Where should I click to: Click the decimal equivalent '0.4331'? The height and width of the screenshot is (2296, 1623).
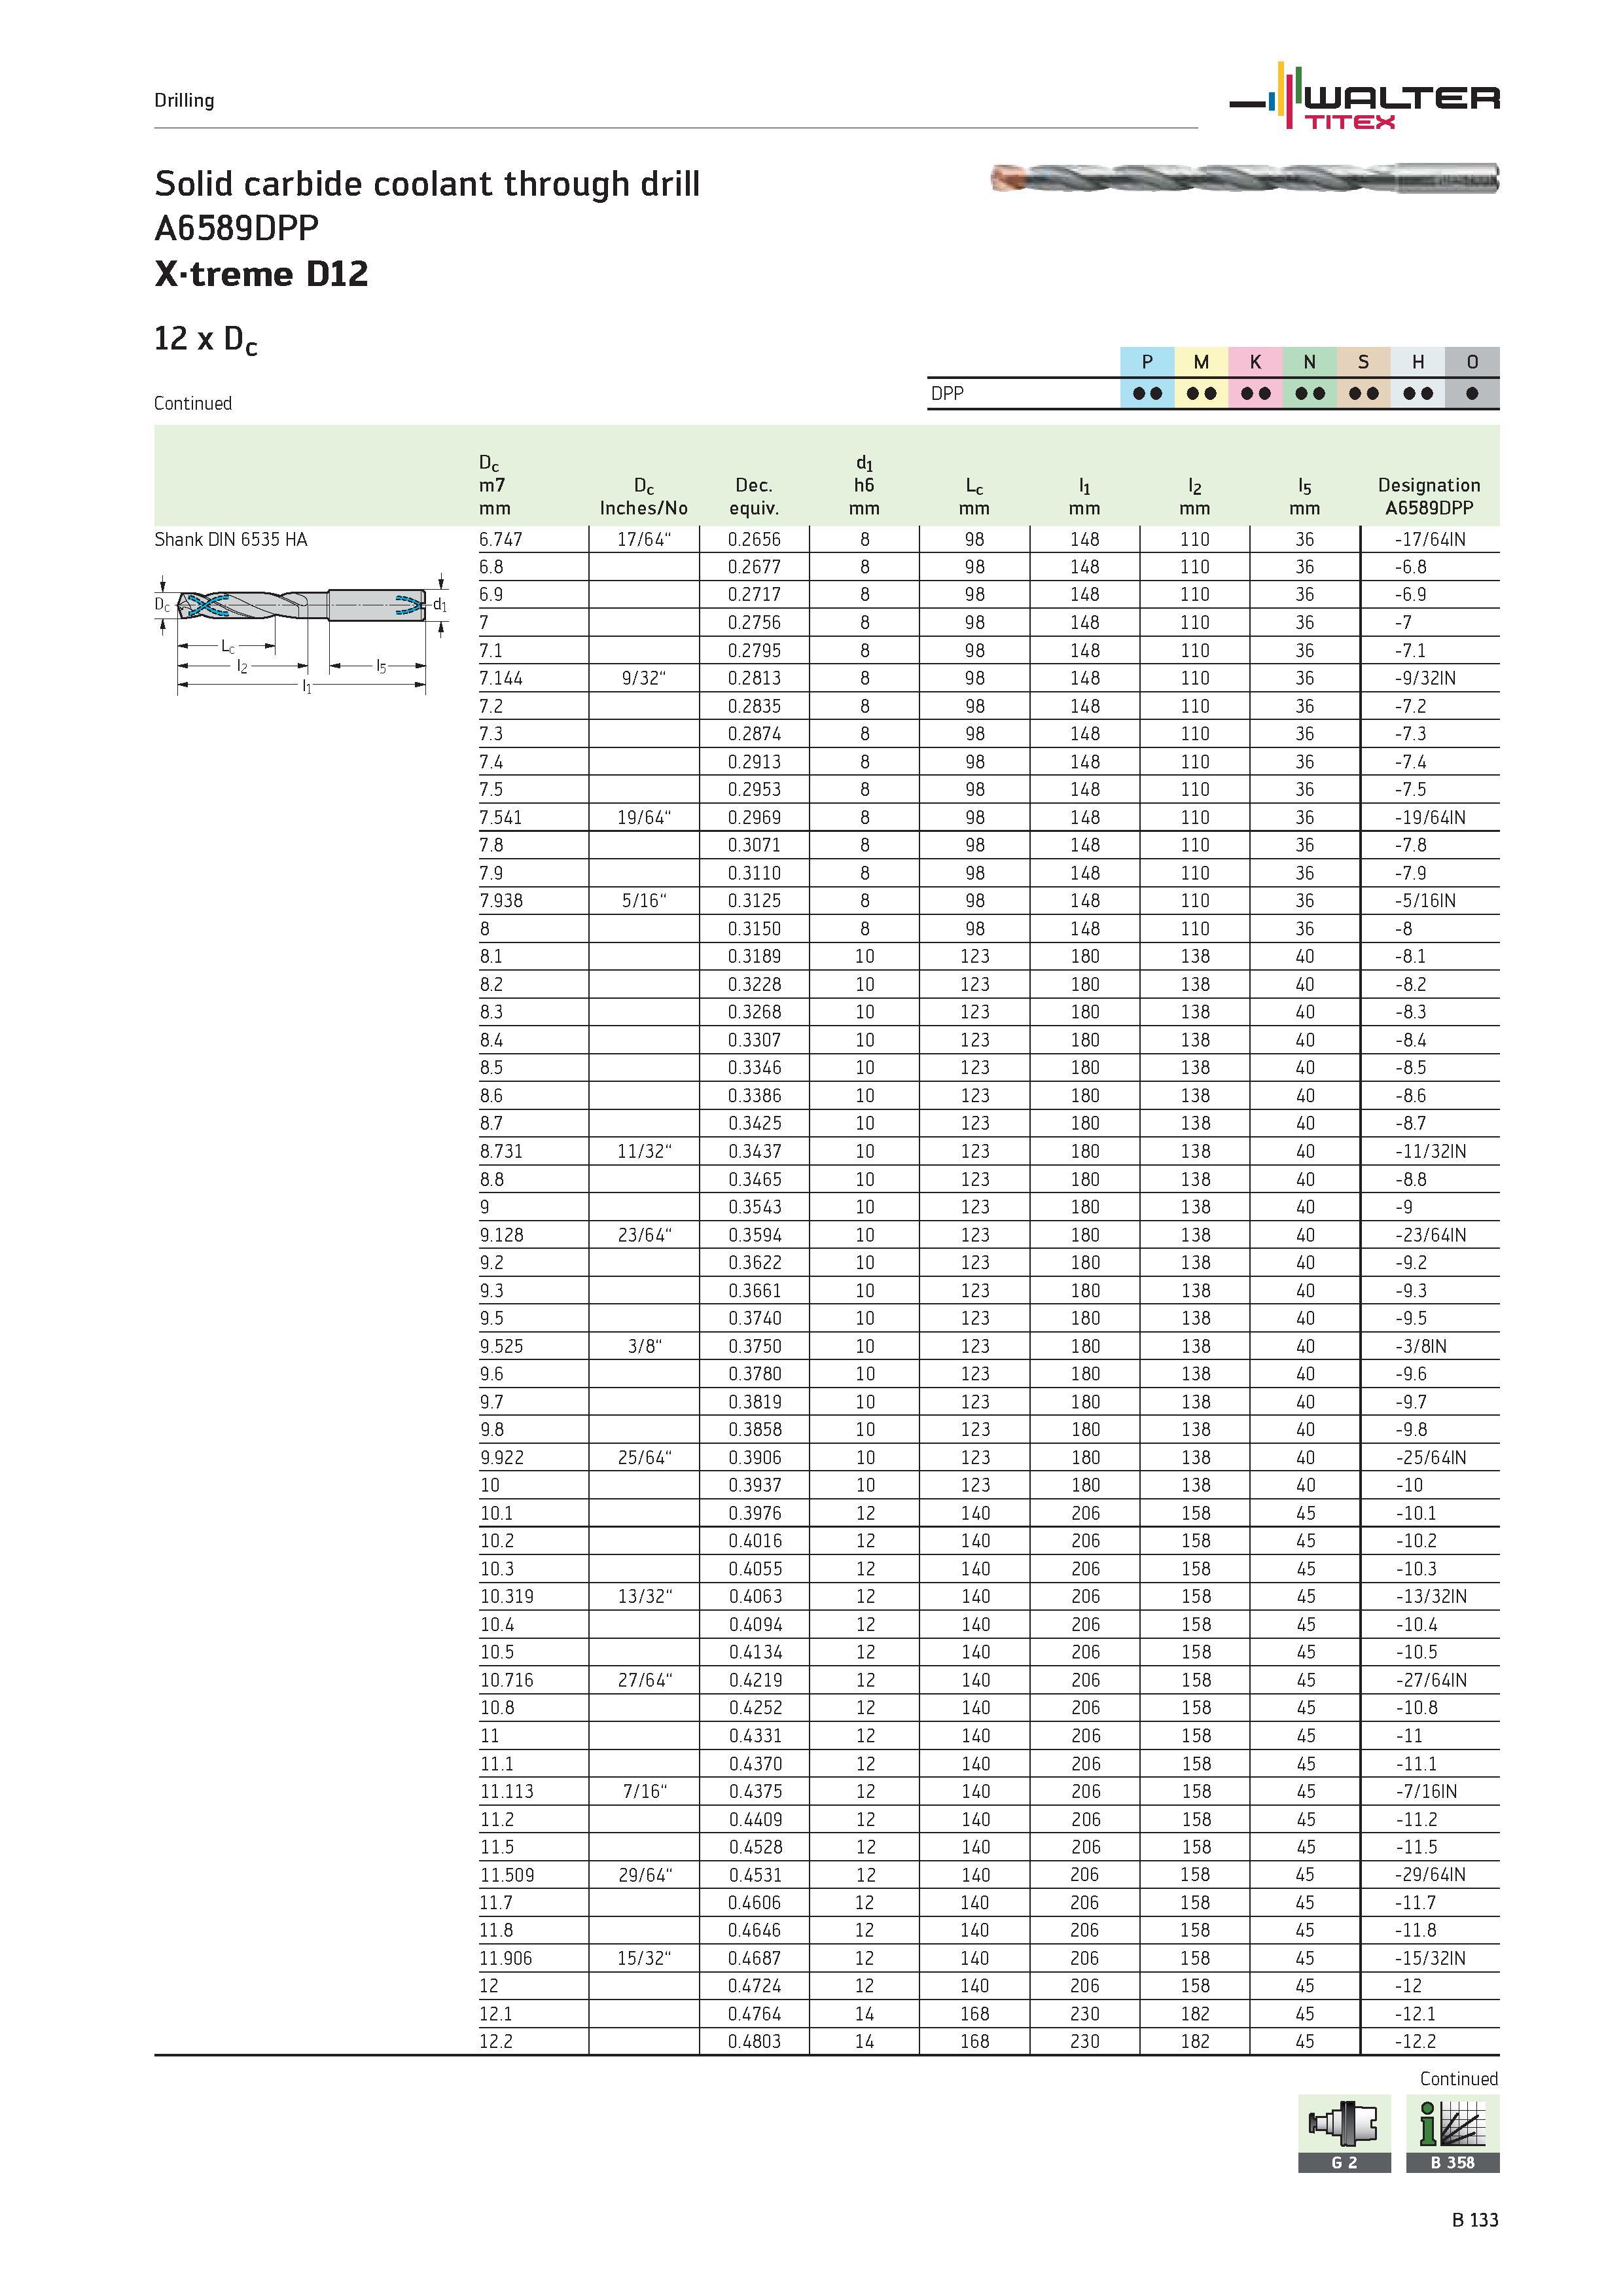tap(754, 1737)
